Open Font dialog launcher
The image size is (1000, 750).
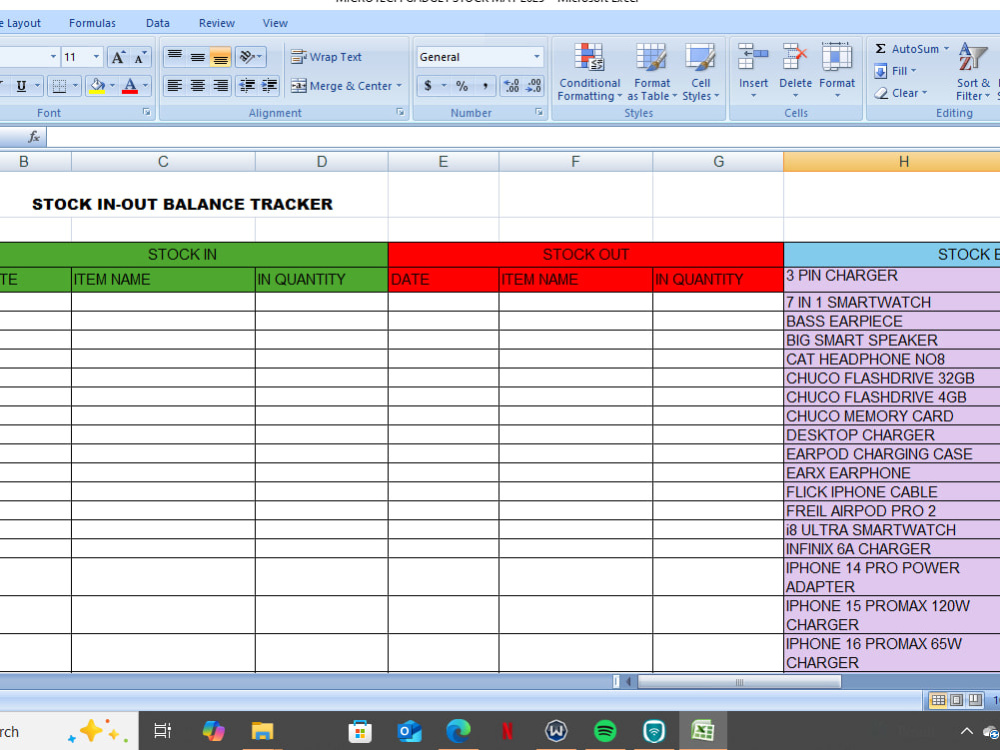click(x=147, y=112)
